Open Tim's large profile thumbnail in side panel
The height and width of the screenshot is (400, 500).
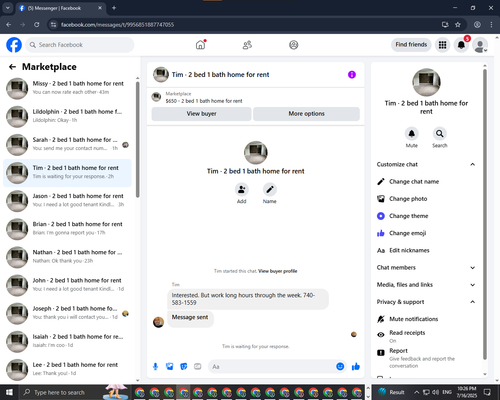point(426,82)
